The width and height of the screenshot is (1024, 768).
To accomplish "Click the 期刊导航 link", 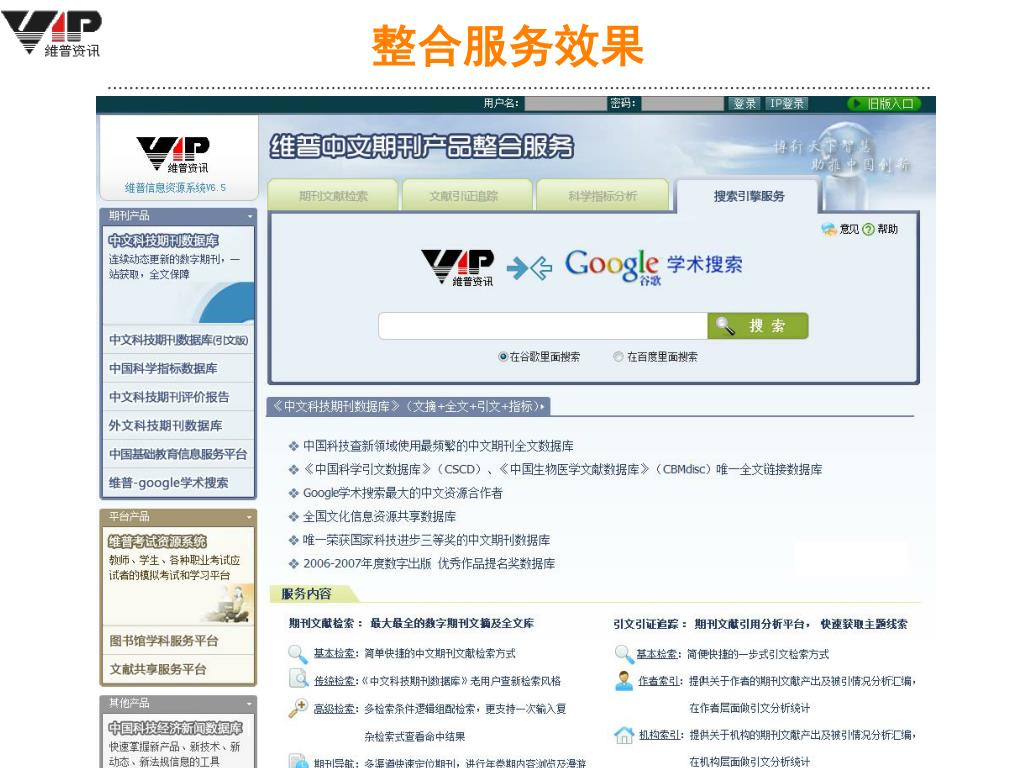I will [x=334, y=763].
